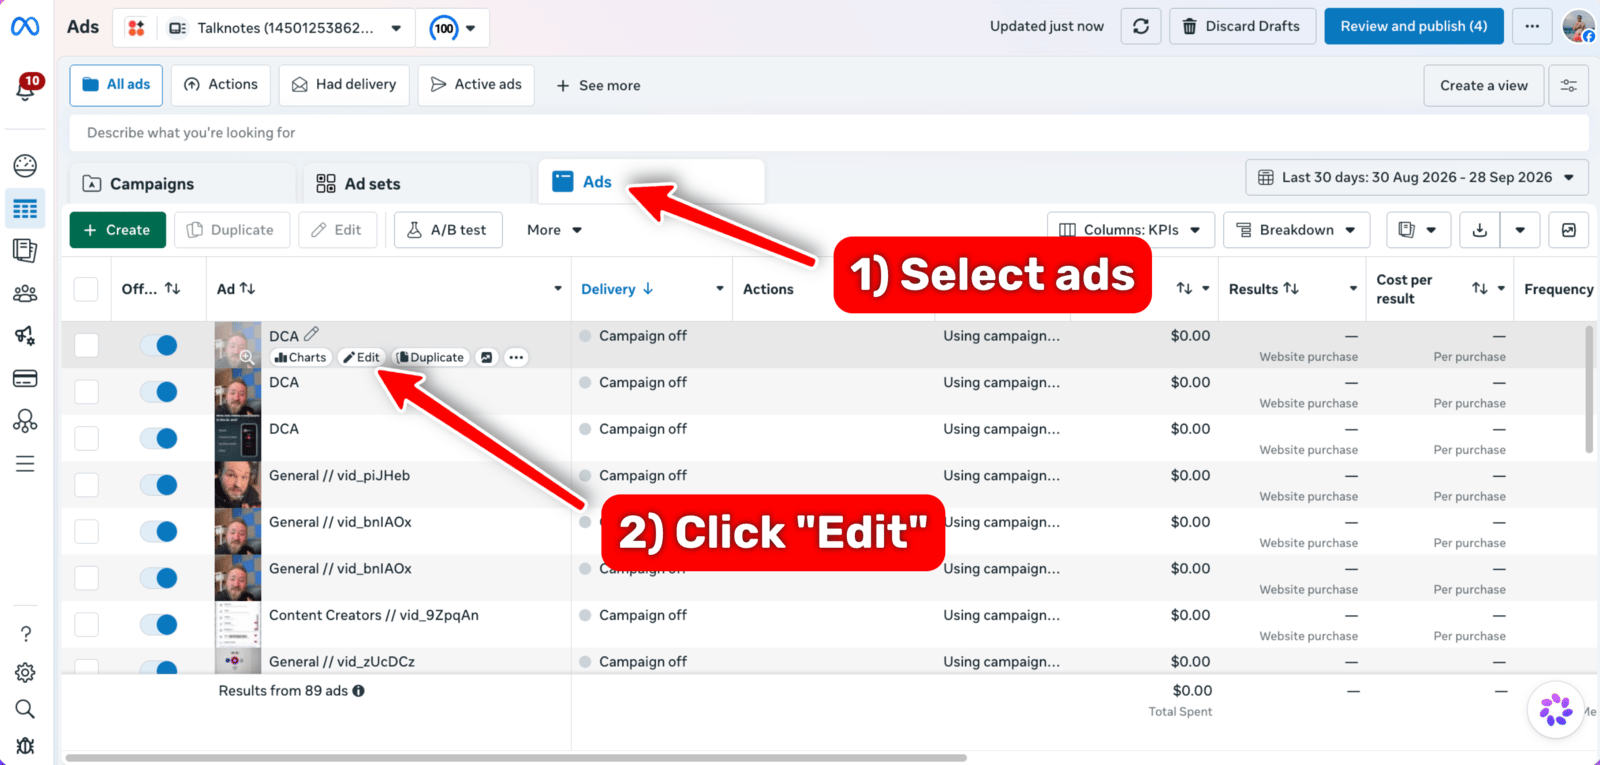
Task: Open the profile avatar menu
Action: (x=1579, y=27)
